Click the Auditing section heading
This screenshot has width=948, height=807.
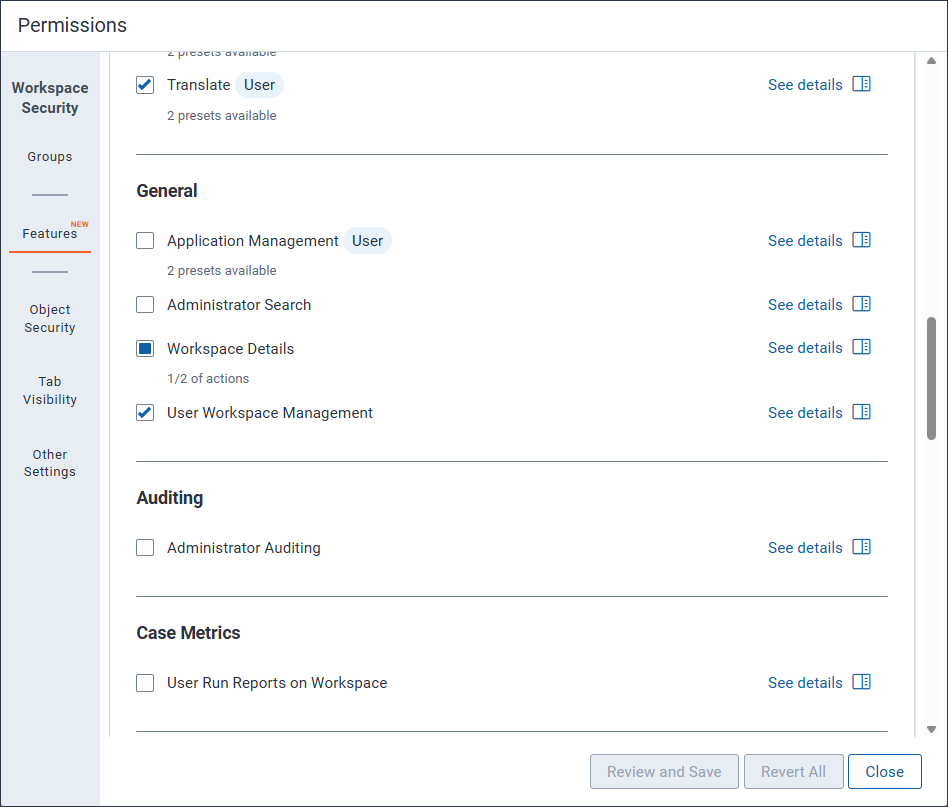[170, 498]
